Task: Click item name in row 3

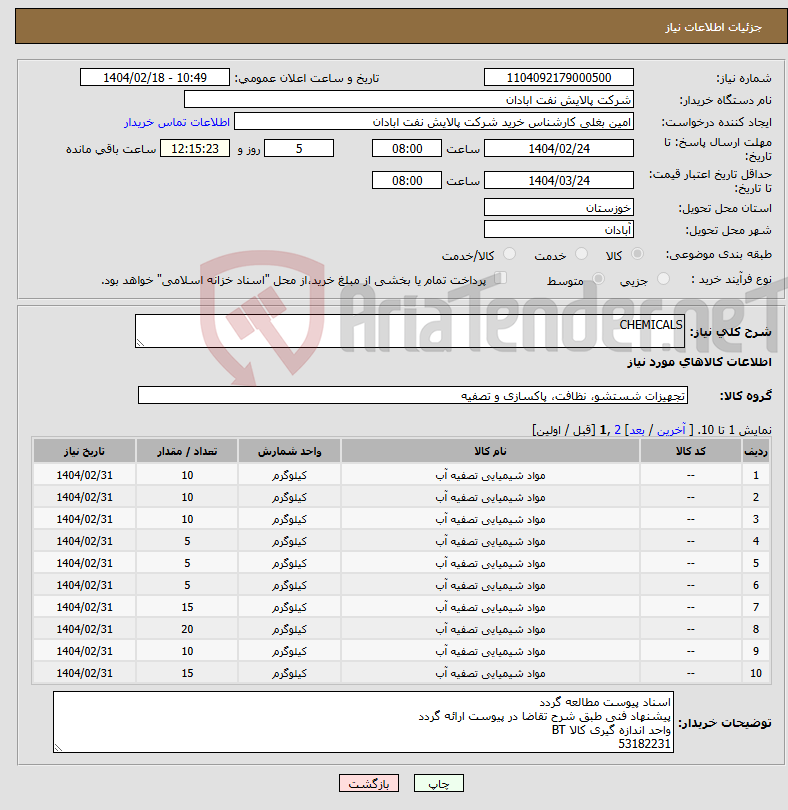Action: point(490,519)
